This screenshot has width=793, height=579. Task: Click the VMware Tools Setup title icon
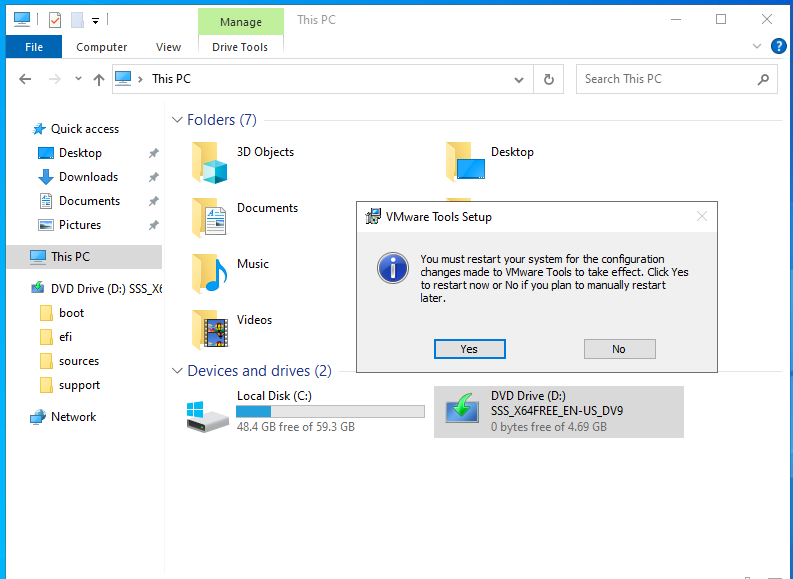coord(373,216)
